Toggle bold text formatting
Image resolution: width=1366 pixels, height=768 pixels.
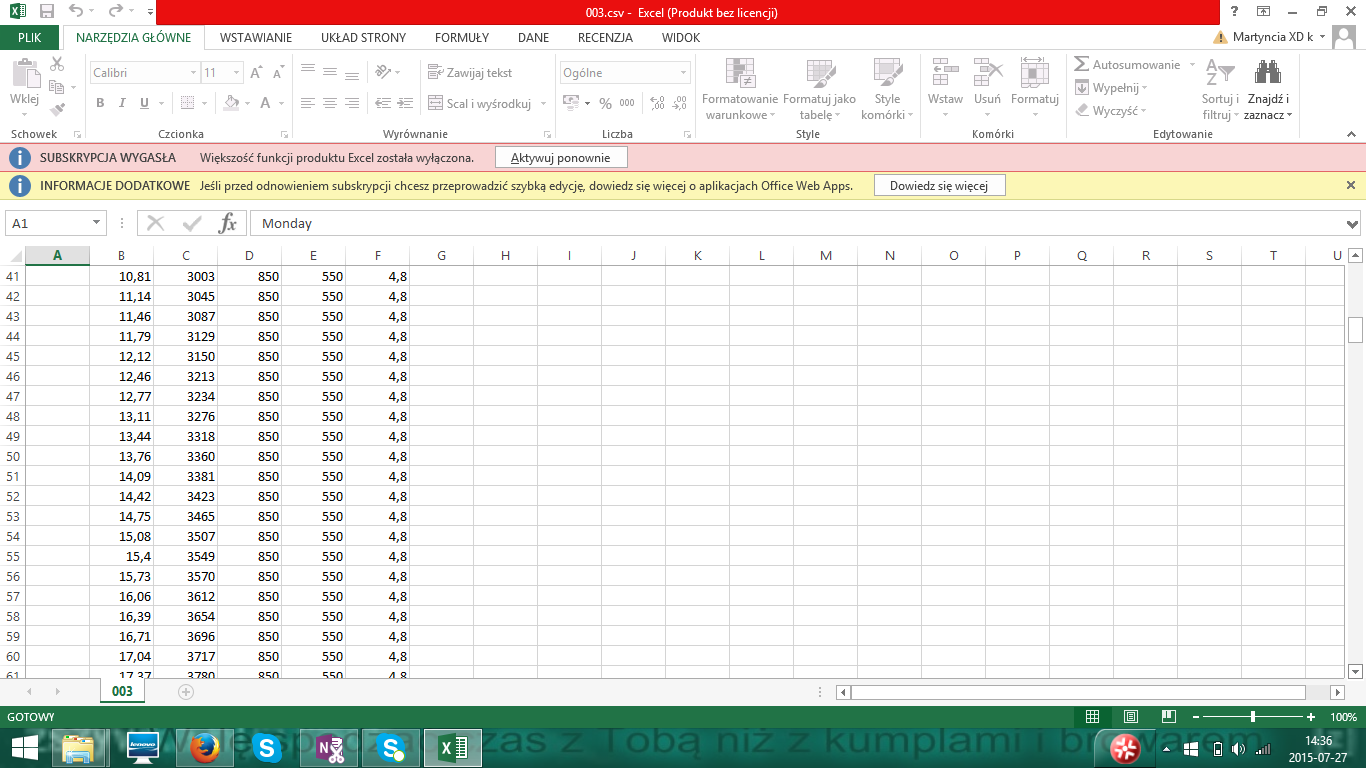click(100, 103)
